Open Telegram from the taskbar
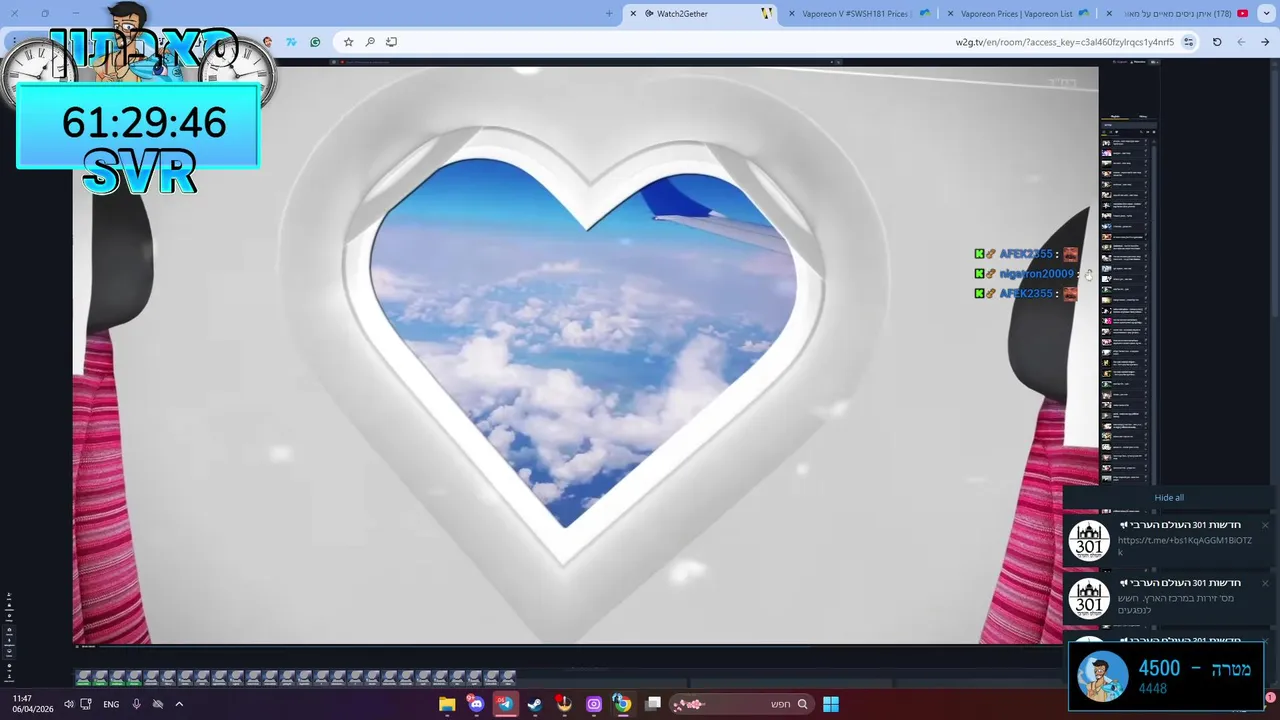 pyautogui.click(x=506, y=704)
